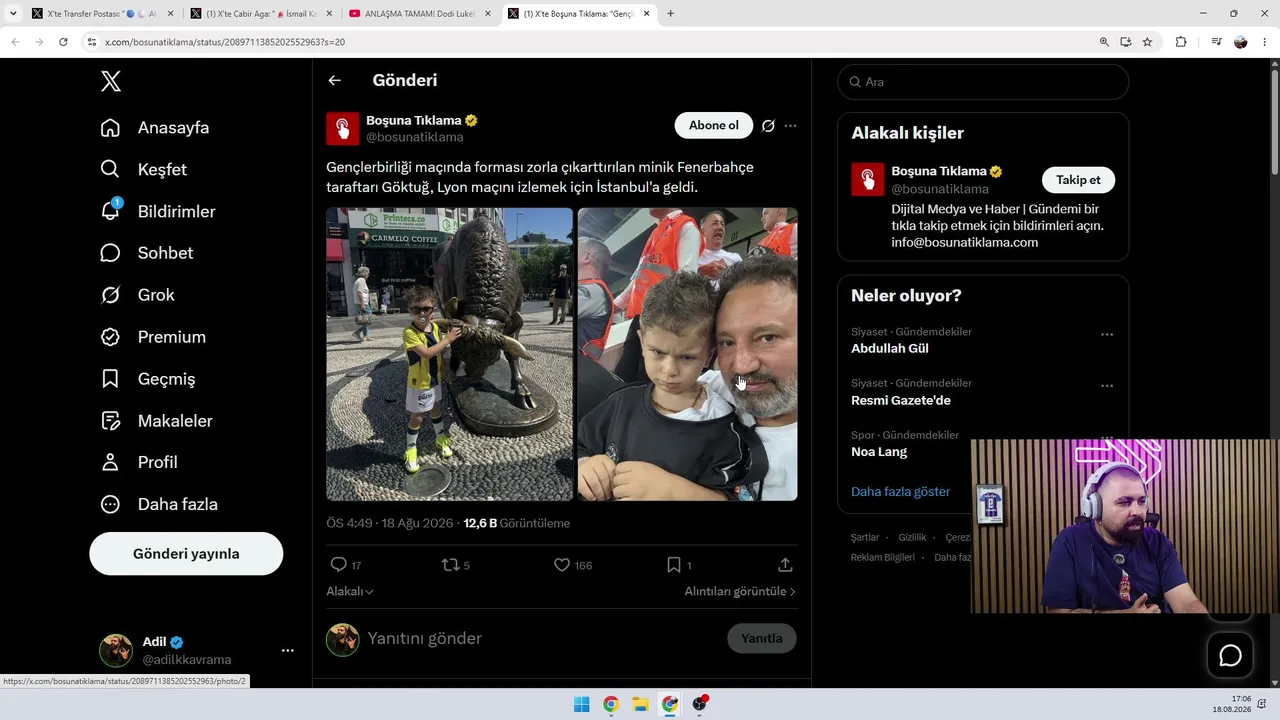Bookmark the post

tap(674, 565)
